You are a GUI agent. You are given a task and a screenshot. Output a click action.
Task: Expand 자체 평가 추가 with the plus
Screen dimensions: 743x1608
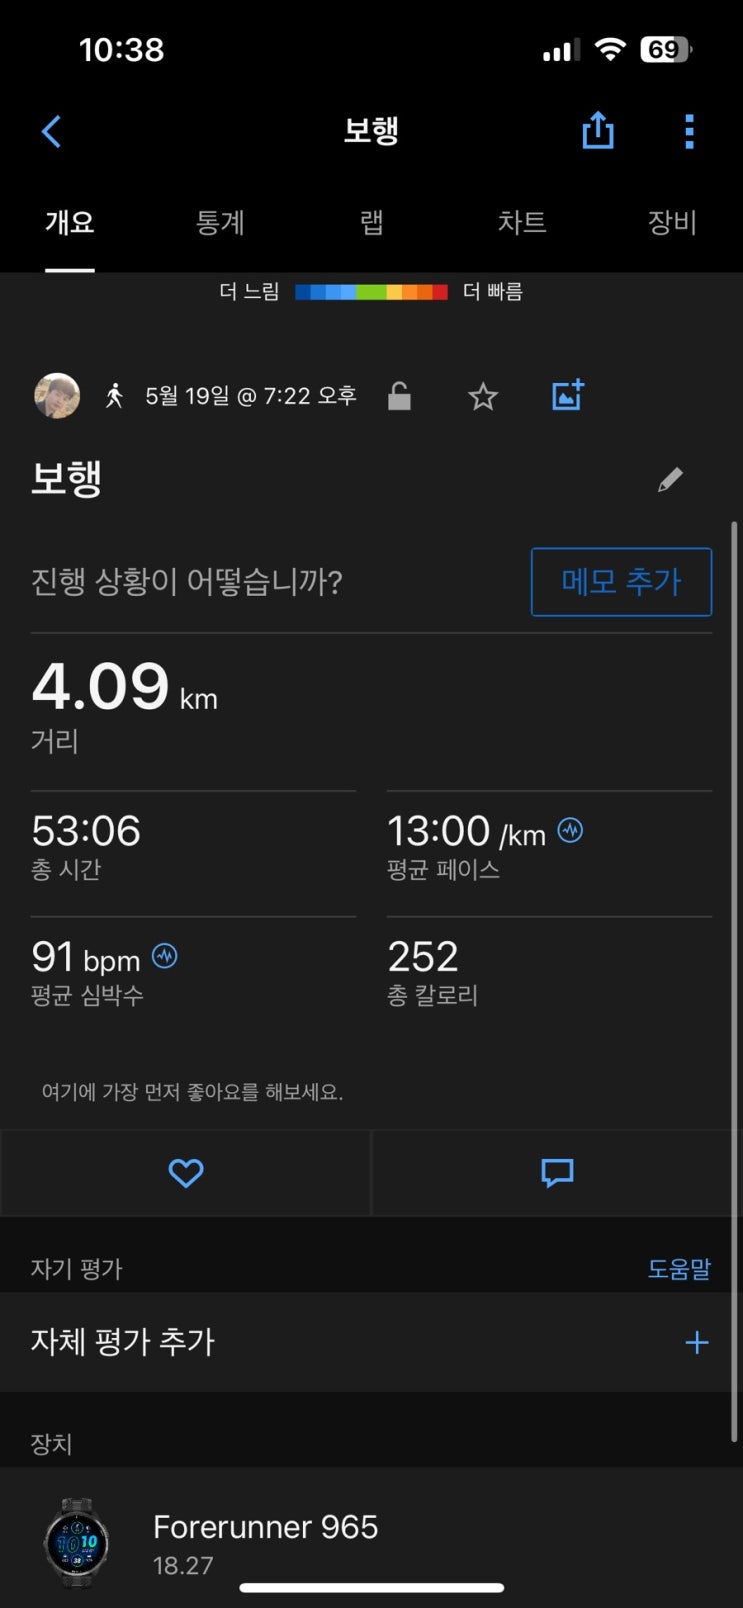[696, 1342]
